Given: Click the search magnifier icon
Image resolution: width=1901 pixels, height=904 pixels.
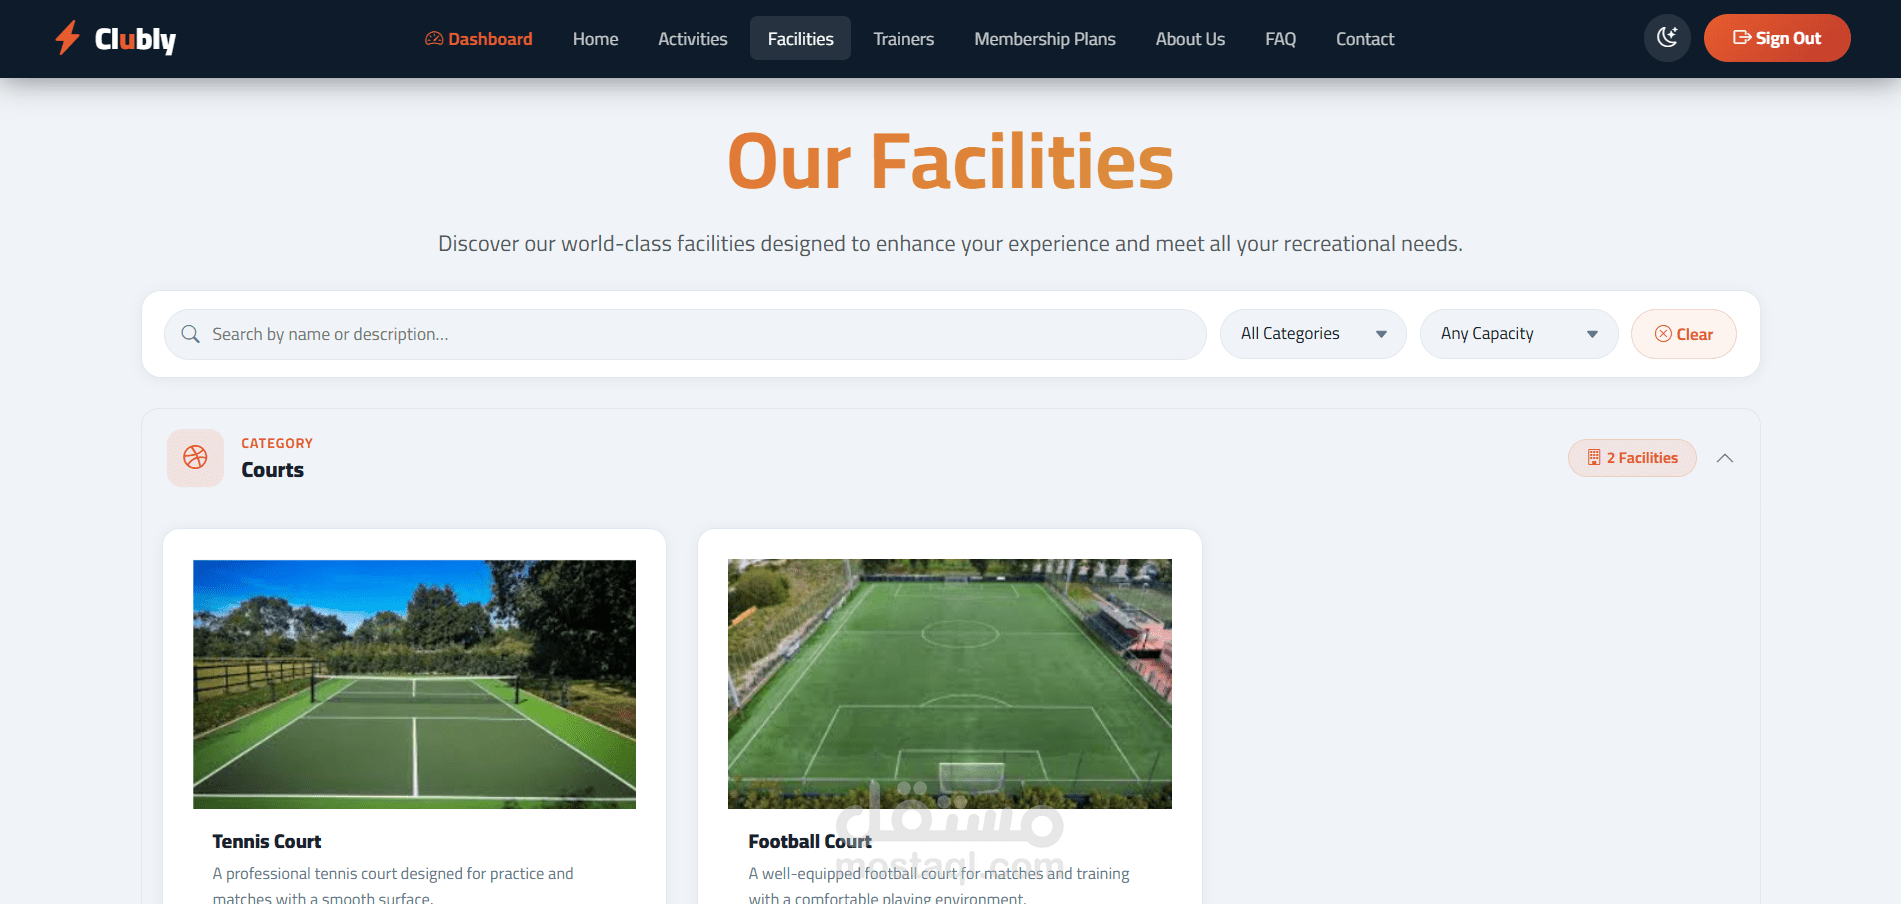Looking at the screenshot, I should point(190,334).
